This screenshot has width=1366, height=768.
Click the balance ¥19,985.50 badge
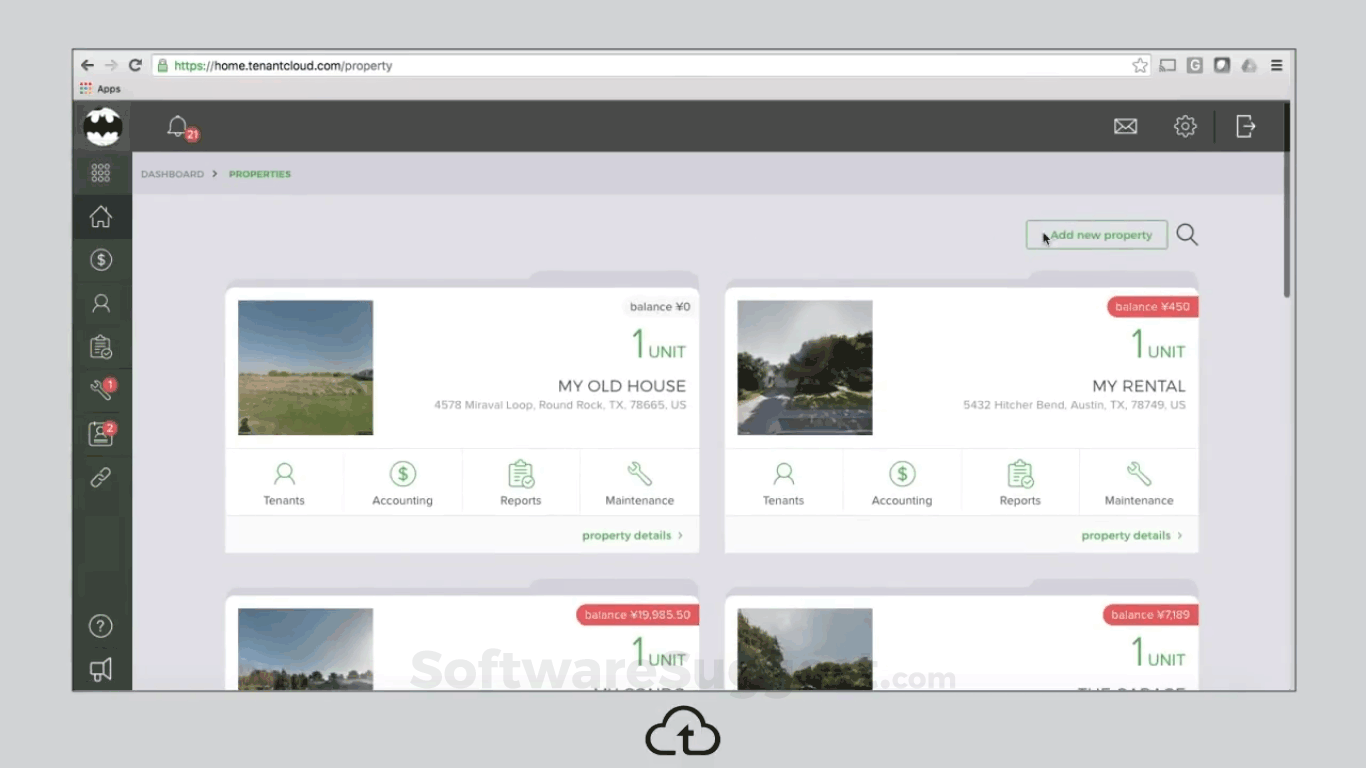click(x=637, y=615)
